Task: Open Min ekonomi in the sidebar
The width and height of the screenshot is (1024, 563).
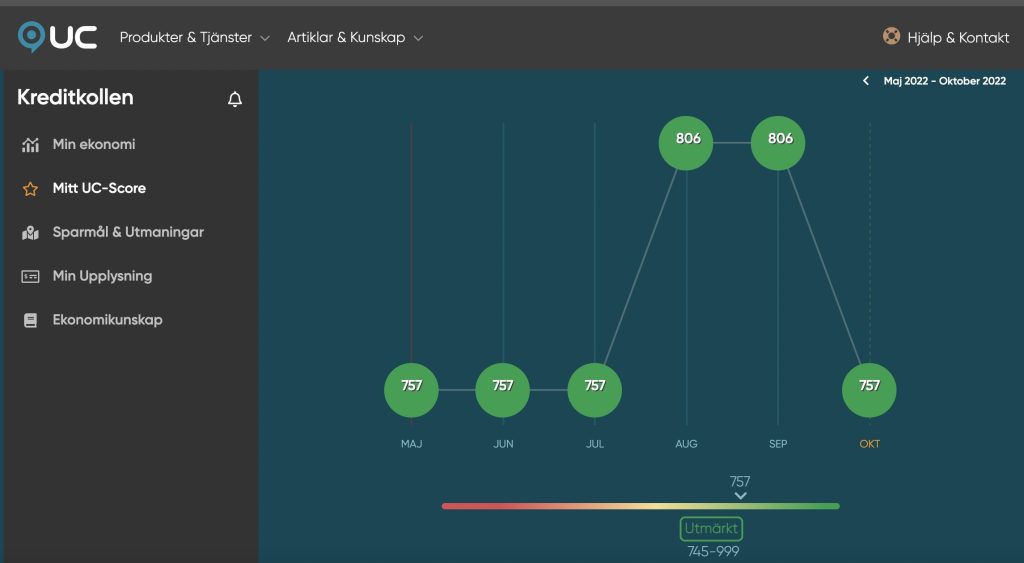Action: pyautogui.click(x=94, y=144)
